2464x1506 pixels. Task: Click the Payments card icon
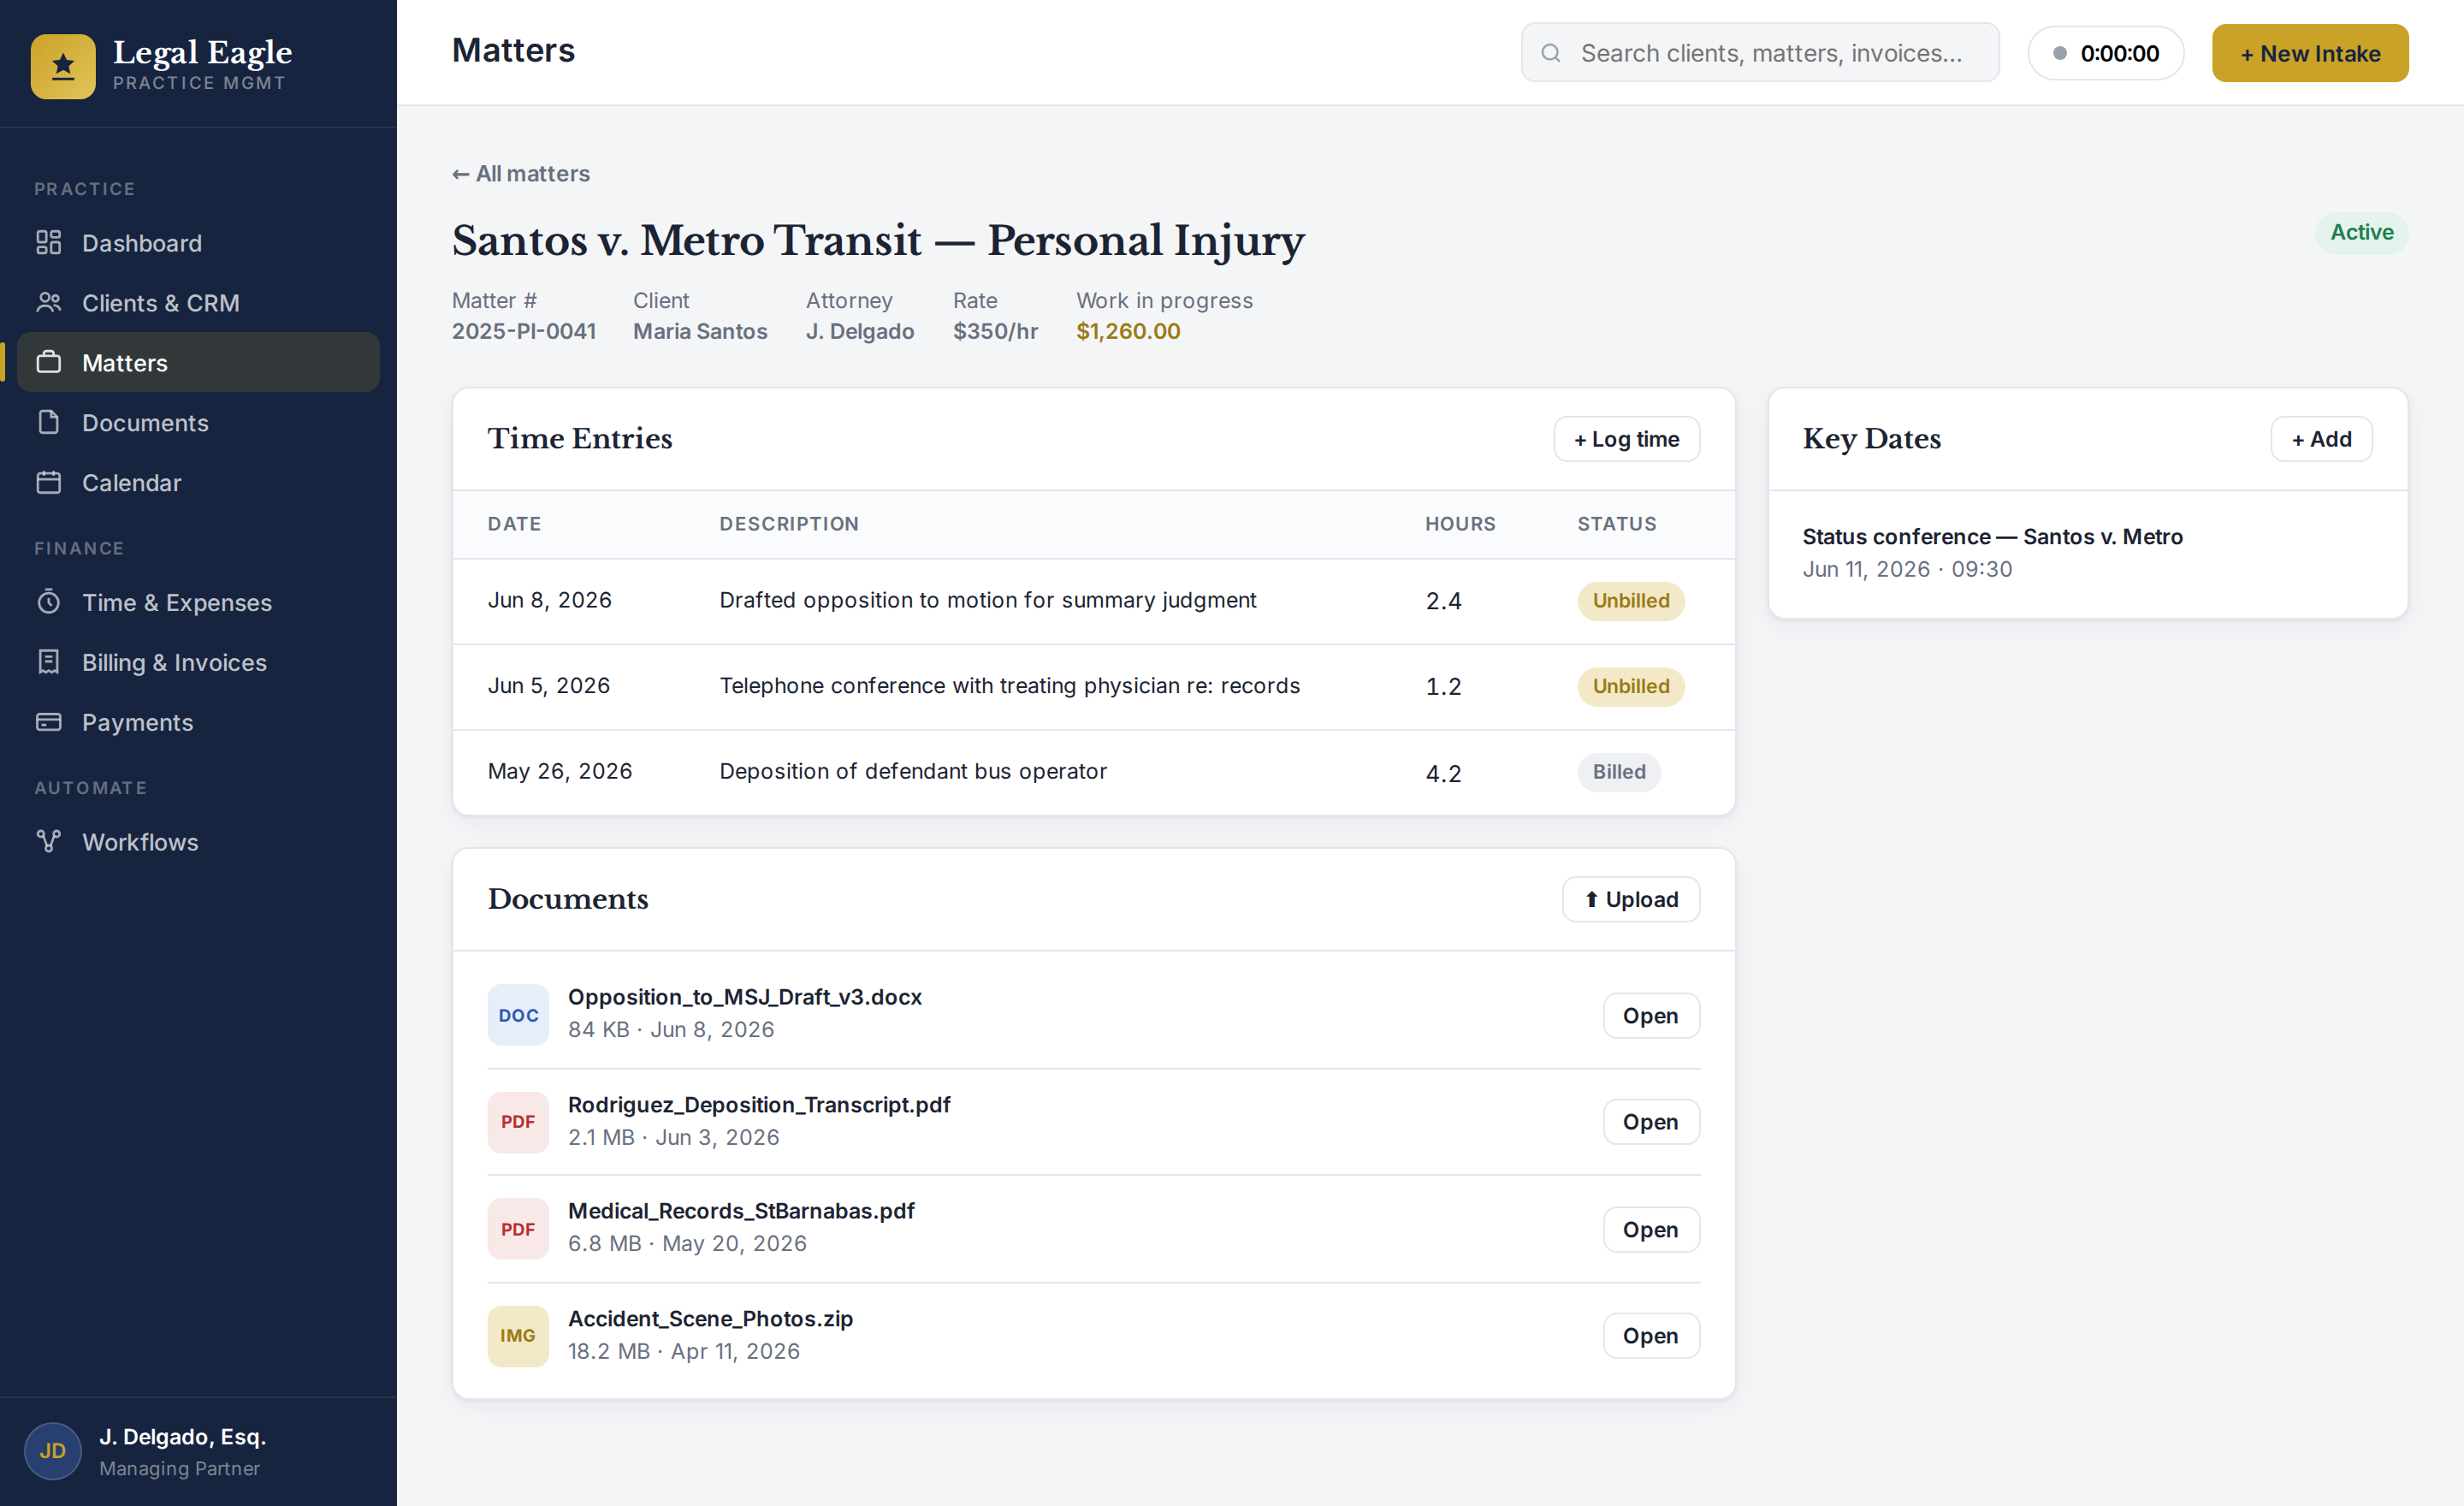click(49, 722)
